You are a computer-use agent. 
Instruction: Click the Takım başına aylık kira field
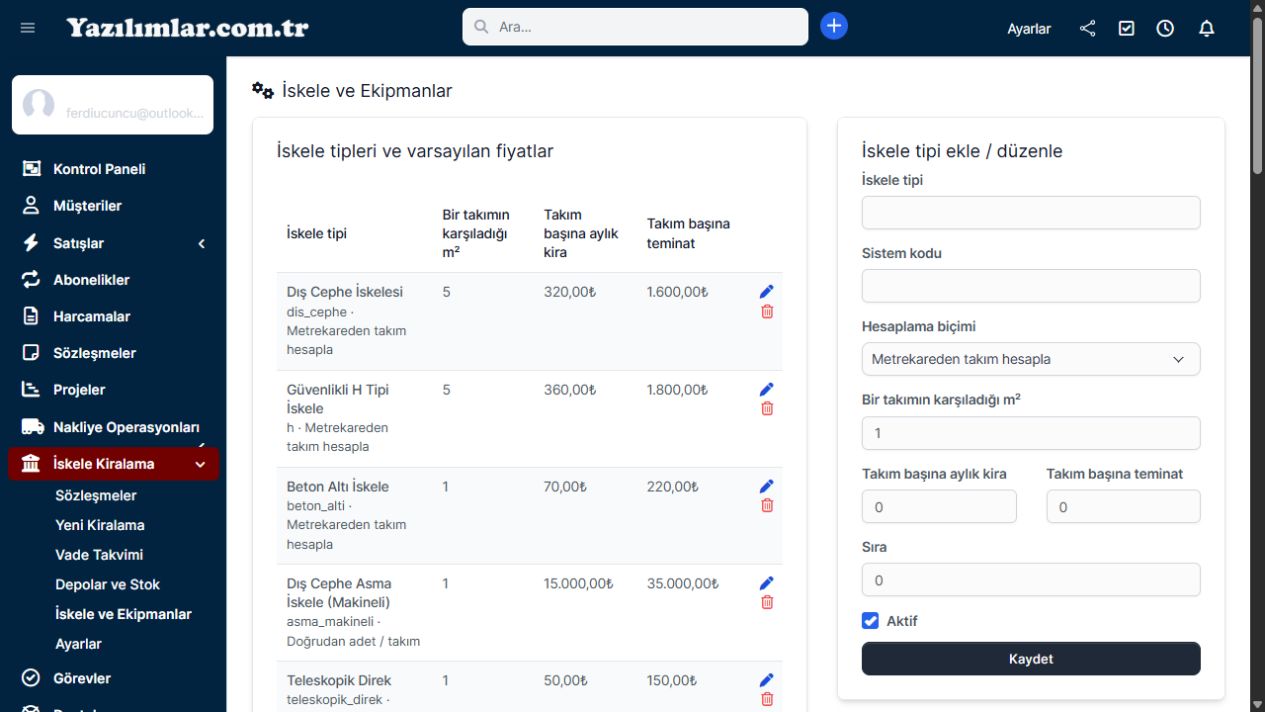pyautogui.click(x=939, y=507)
